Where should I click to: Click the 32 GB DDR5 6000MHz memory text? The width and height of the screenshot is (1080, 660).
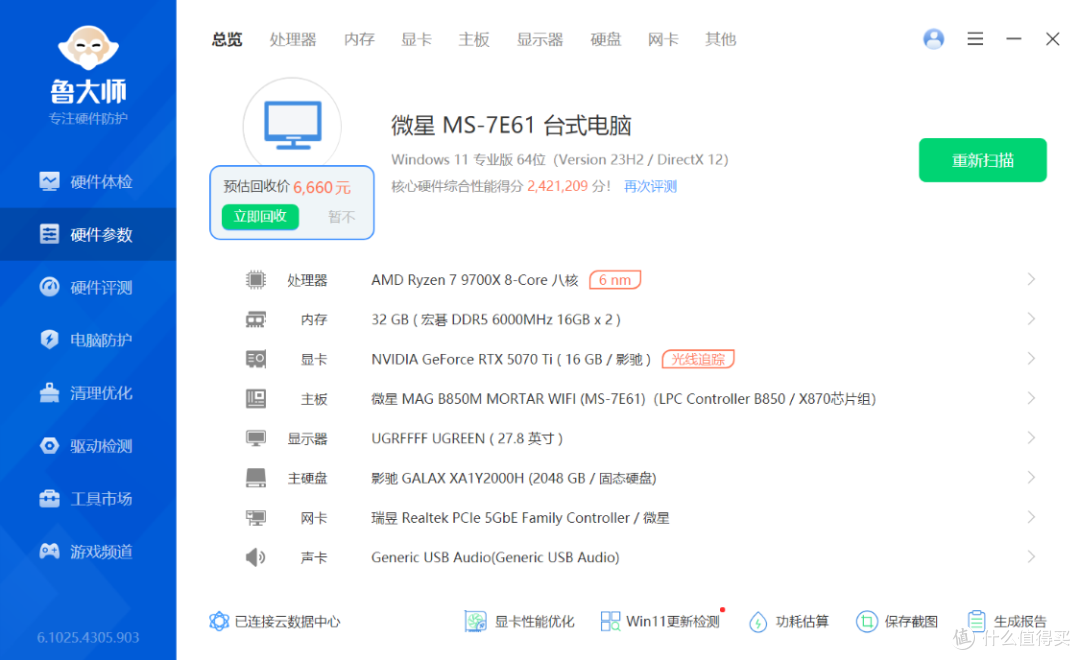(x=496, y=320)
